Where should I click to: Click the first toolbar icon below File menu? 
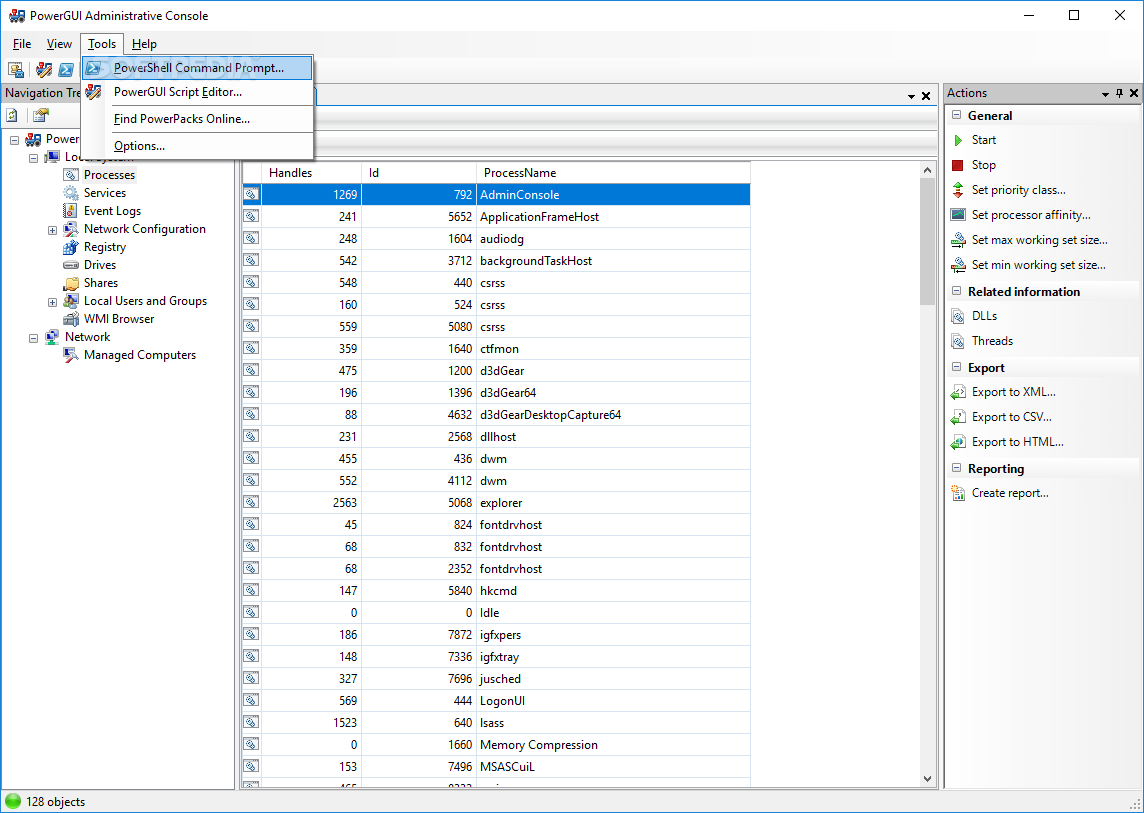[x=15, y=70]
